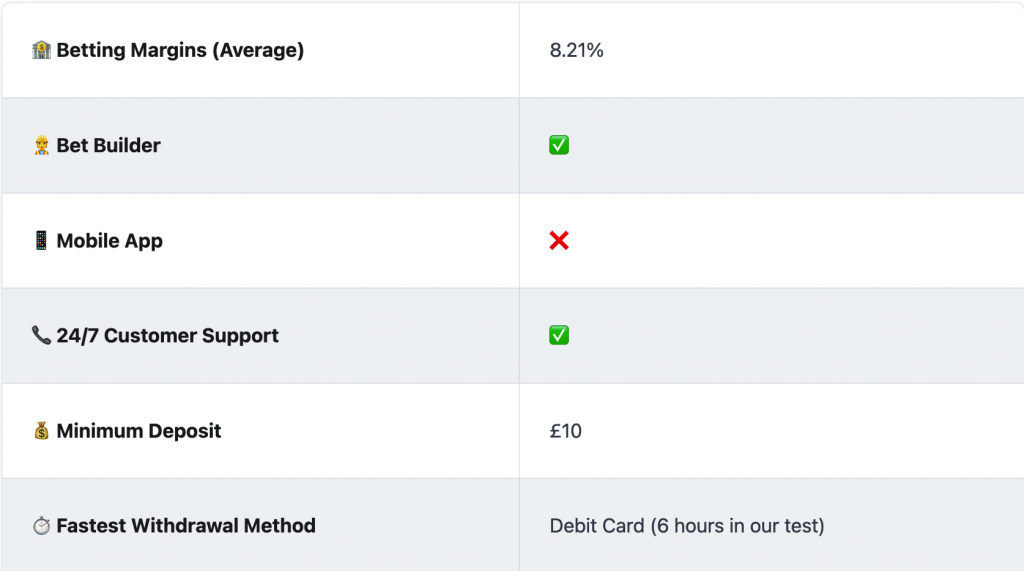Click the green check mark for Bet Builder
This screenshot has width=1024, height=571.
(559, 145)
